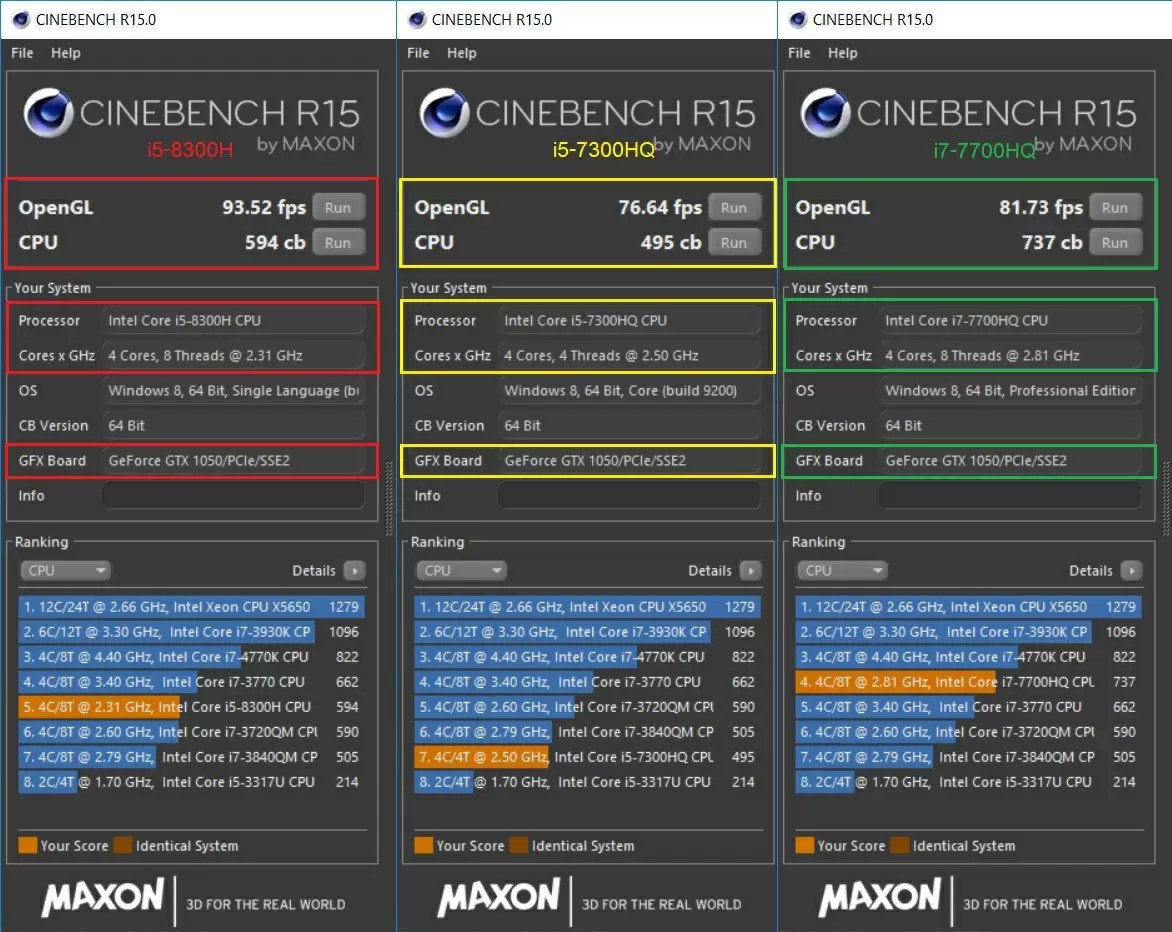Viewport: 1172px width, 932px height.
Task: Expand Details arrow in i5-8300H window
Action: [354, 571]
